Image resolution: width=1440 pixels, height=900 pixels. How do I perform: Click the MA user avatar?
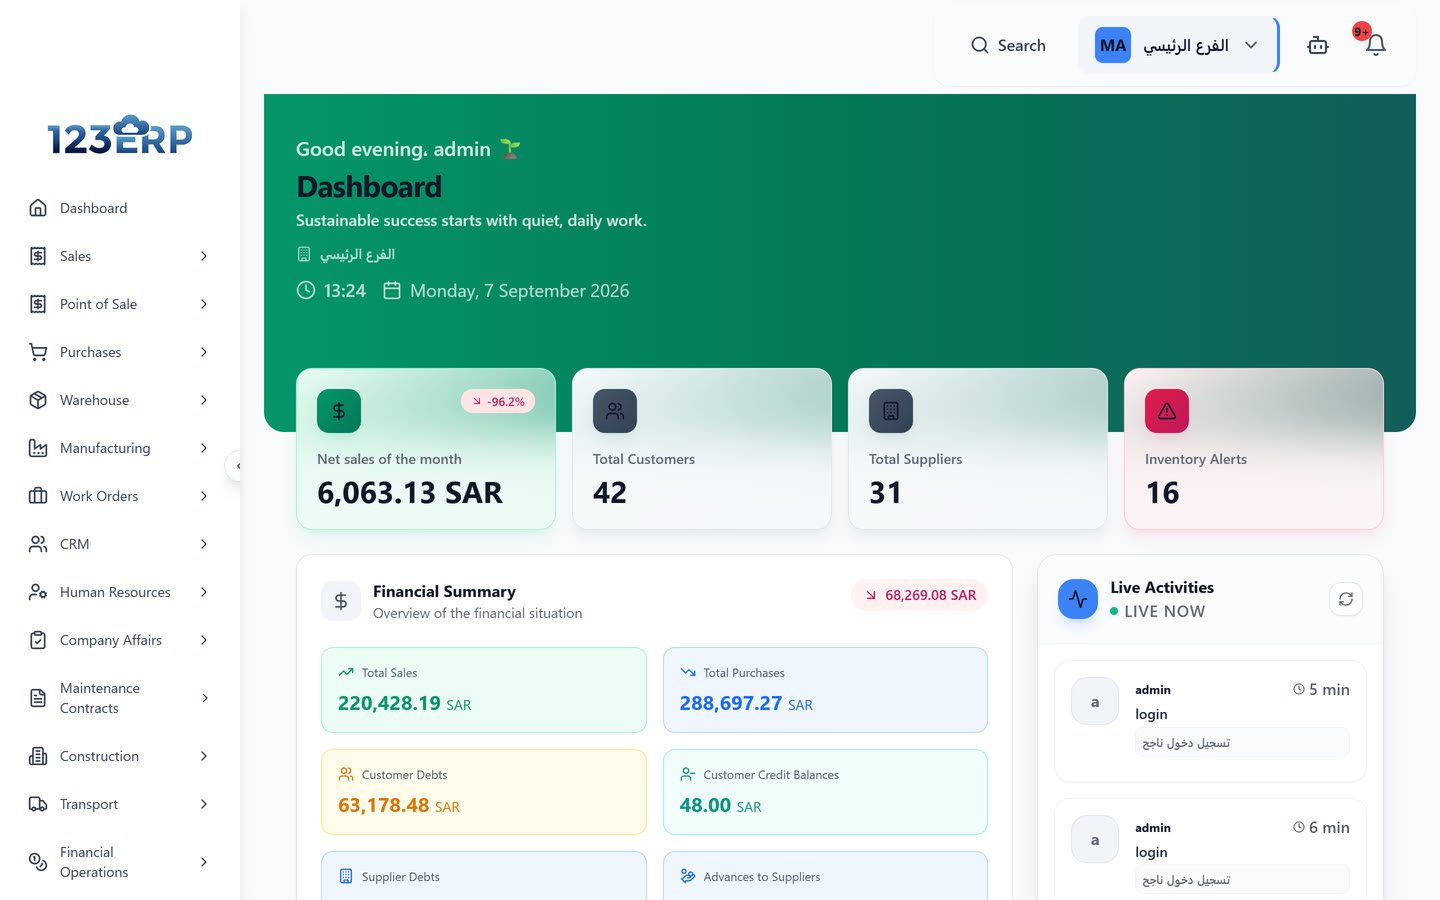point(1113,45)
